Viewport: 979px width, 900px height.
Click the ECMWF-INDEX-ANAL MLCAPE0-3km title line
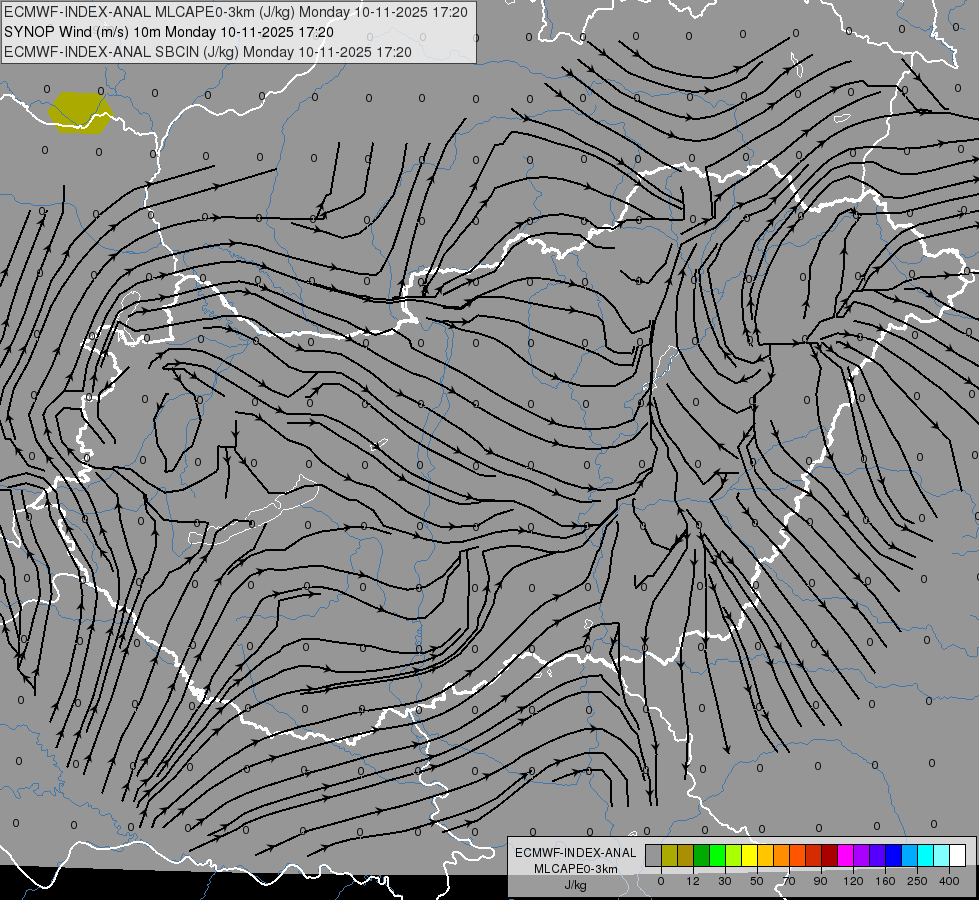235,12
